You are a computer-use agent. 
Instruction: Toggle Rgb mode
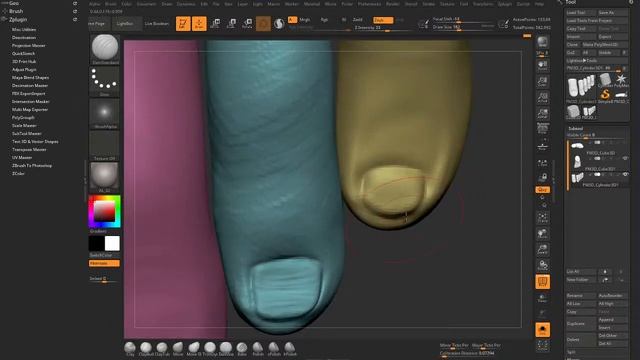(324, 20)
